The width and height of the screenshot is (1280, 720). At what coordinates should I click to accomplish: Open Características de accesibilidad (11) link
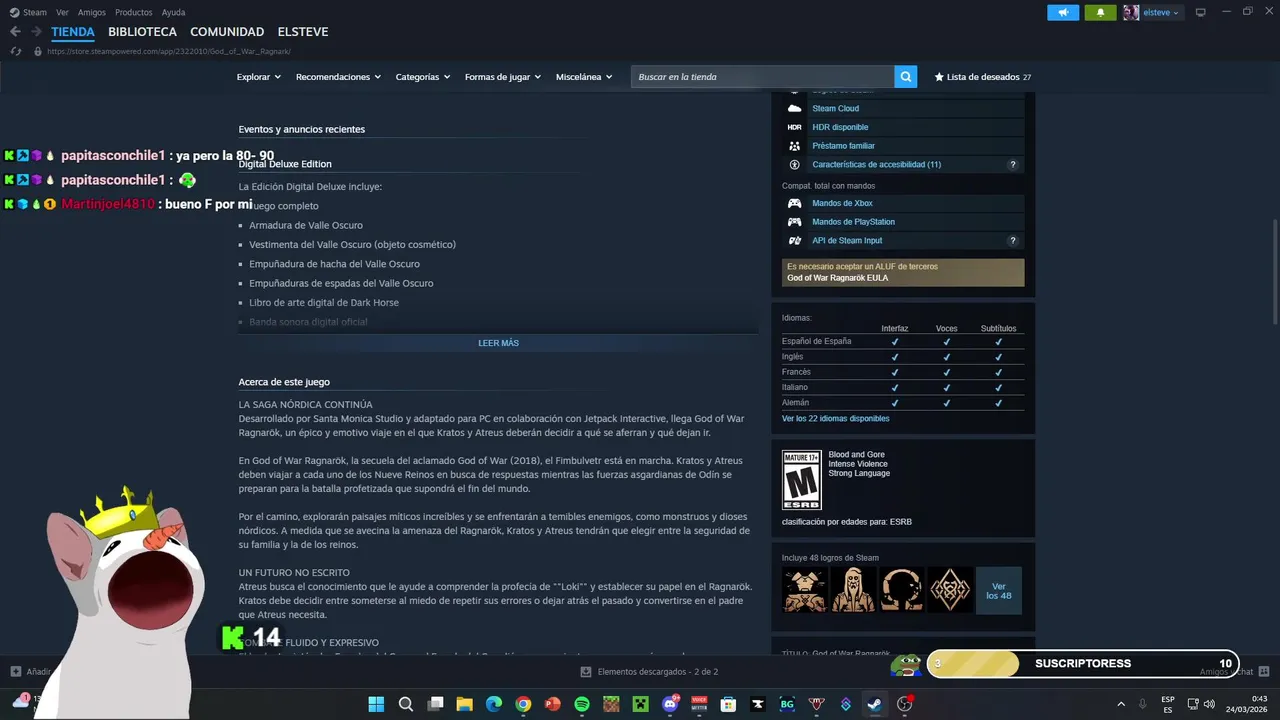point(876,164)
